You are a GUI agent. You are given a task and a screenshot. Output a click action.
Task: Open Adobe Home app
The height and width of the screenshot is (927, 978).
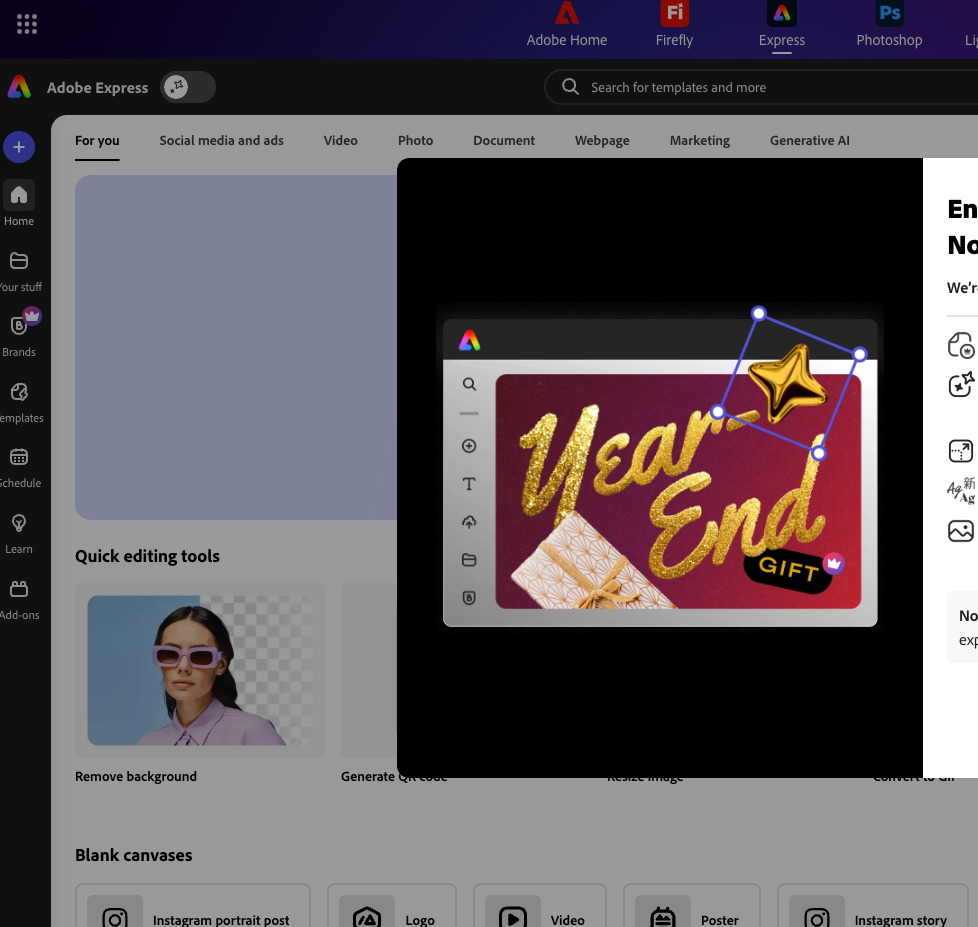[567, 25]
